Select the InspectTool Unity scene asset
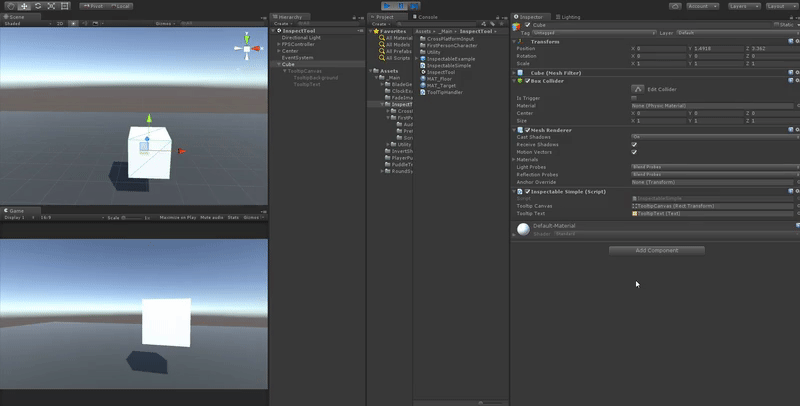Screen dimensions: 800x406 coord(437,72)
